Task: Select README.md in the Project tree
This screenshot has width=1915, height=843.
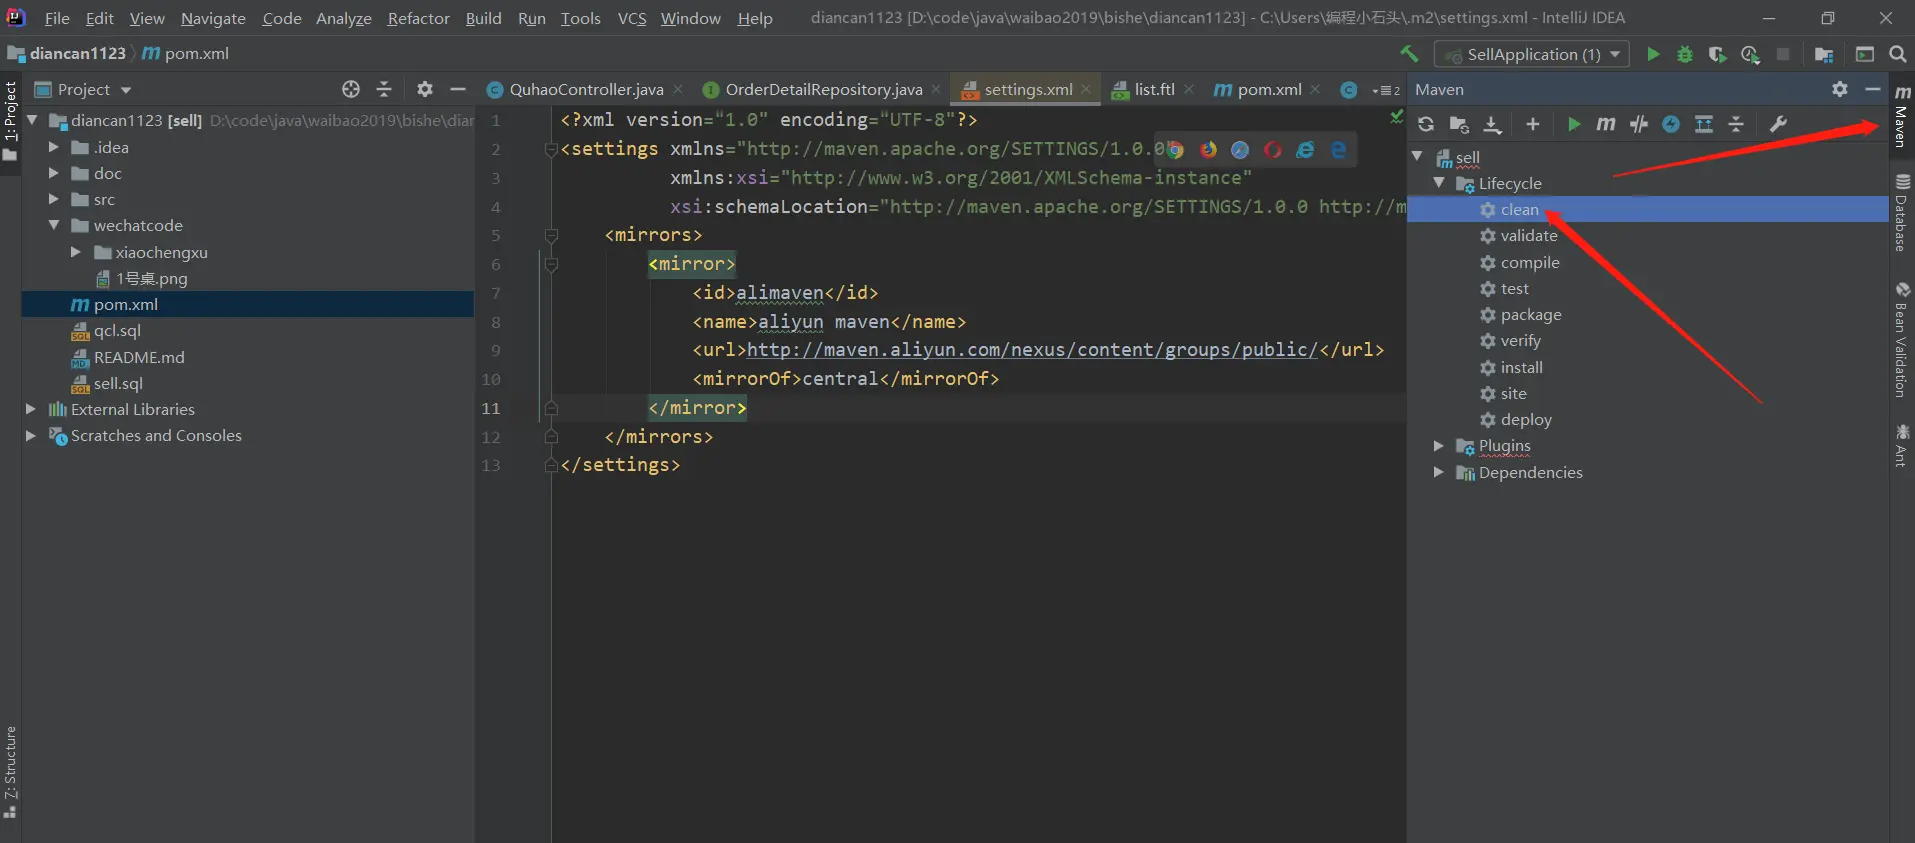Action: pyautogui.click(x=139, y=357)
